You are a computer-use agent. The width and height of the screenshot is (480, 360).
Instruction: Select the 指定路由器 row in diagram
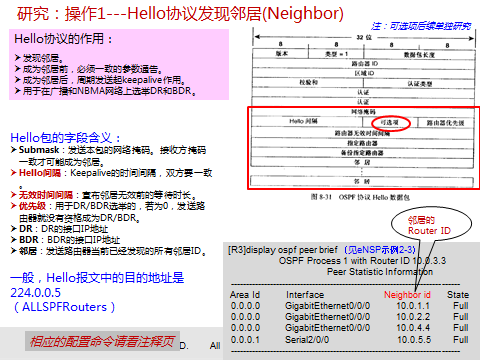click(x=363, y=143)
